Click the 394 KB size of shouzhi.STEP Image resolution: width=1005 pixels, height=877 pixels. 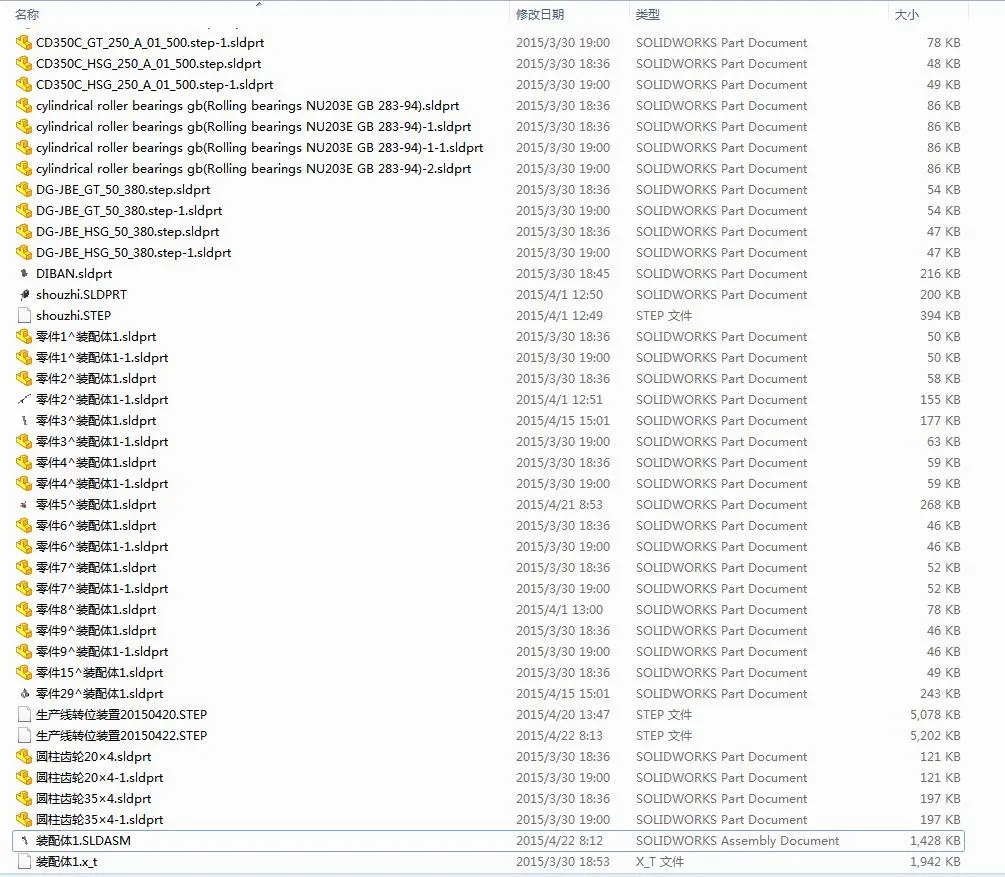tap(940, 315)
